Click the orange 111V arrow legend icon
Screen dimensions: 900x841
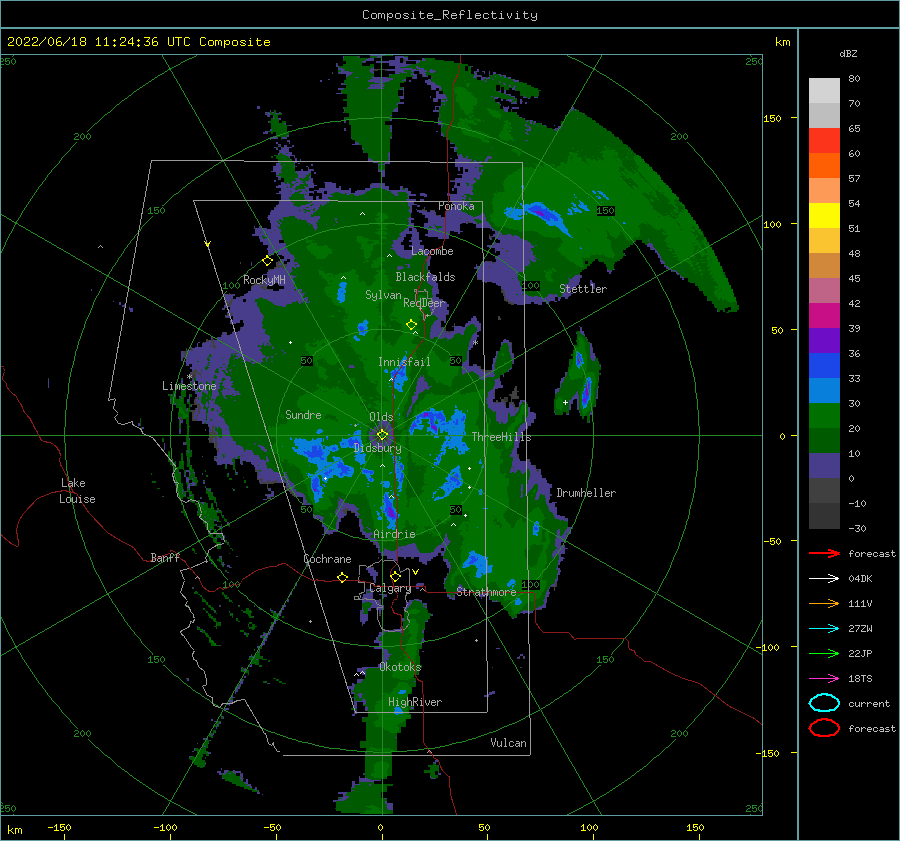click(824, 603)
